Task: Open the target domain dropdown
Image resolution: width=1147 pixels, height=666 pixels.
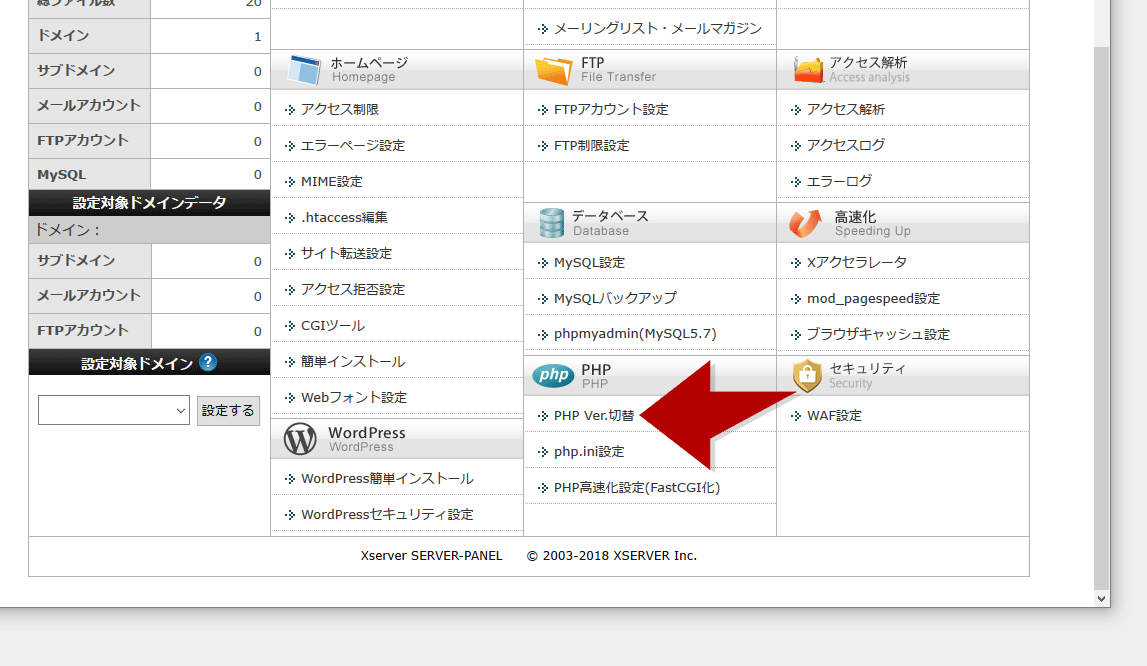Action: pos(113,411)
